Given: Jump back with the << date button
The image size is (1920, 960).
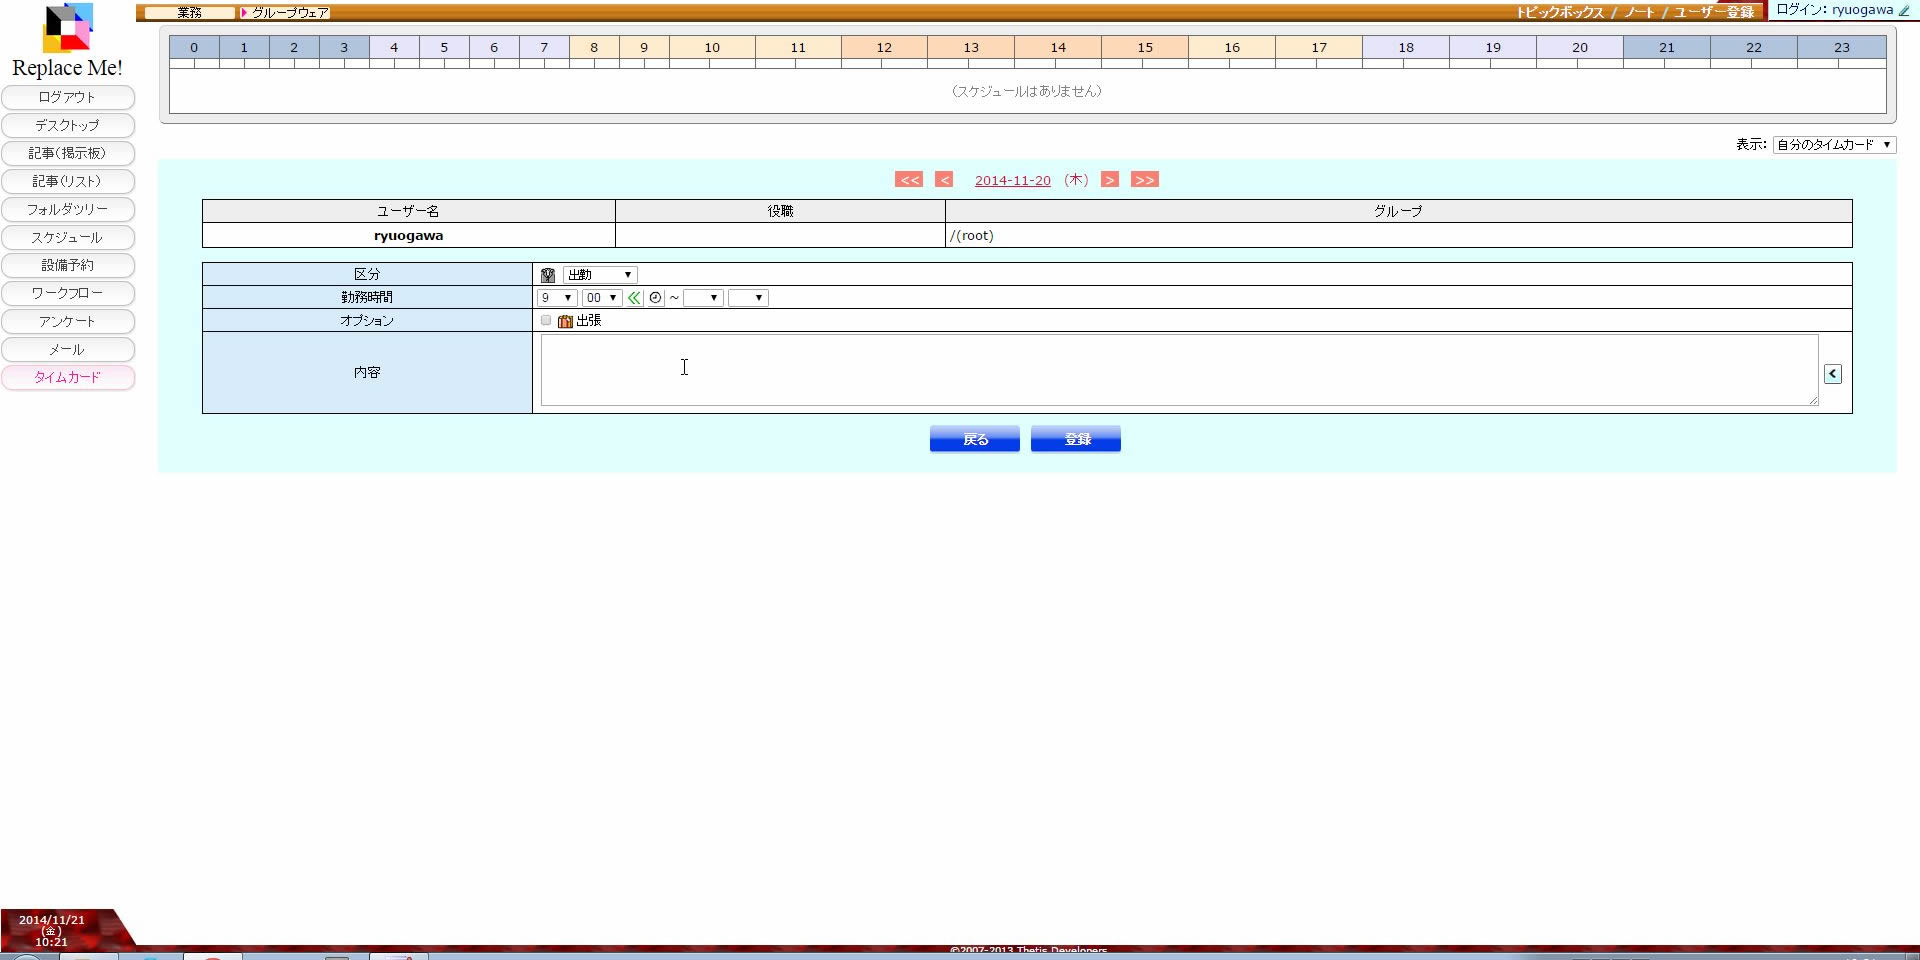Looking at the screenshot, I should pyautogui.click(x=909, y=180).
